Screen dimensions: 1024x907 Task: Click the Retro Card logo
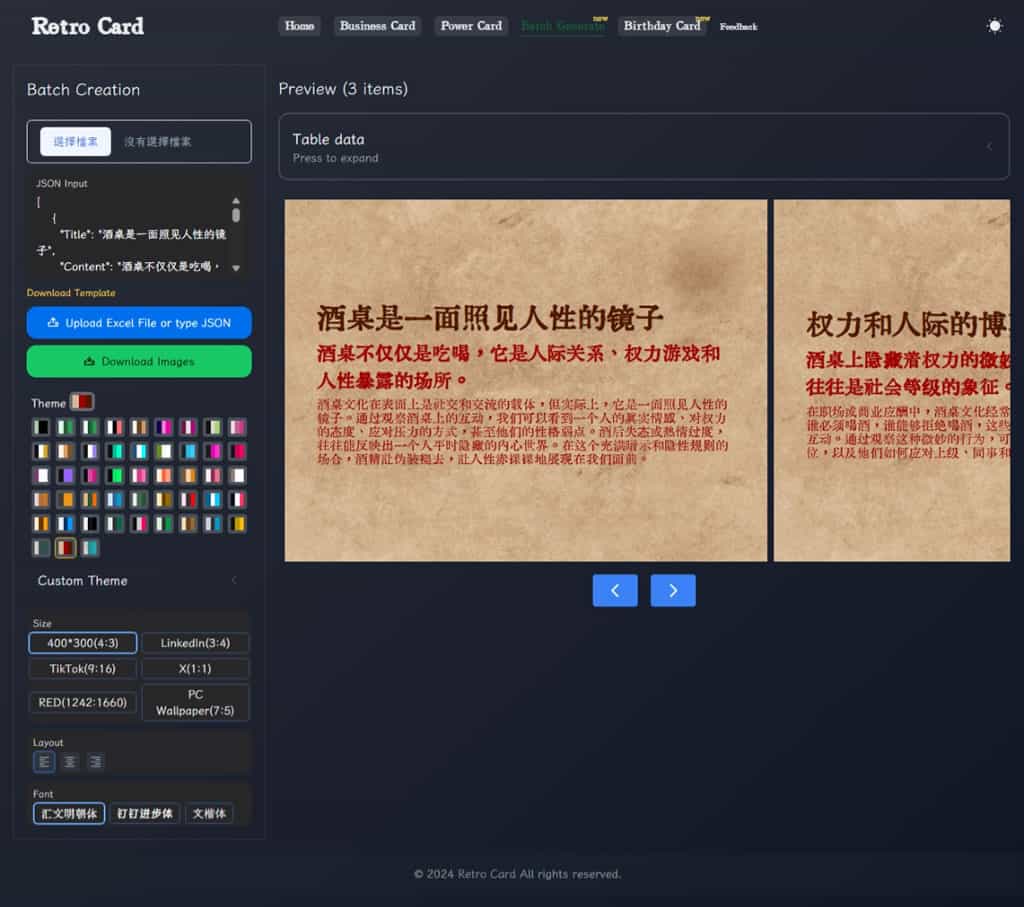pyautogui.click(x=88, y=26)
